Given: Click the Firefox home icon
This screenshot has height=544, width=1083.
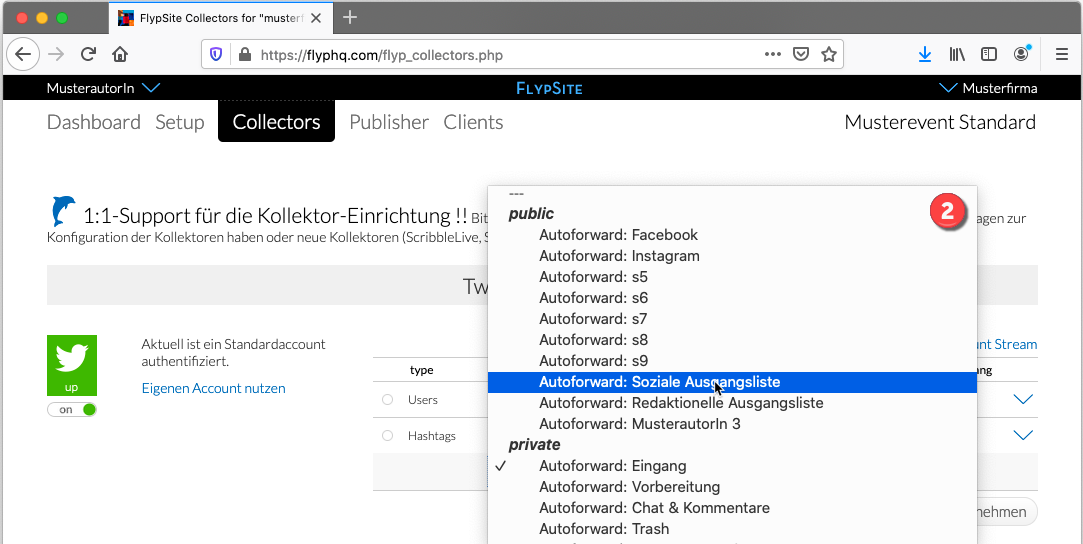Looking at the screenshot, I should click(120, 55).
